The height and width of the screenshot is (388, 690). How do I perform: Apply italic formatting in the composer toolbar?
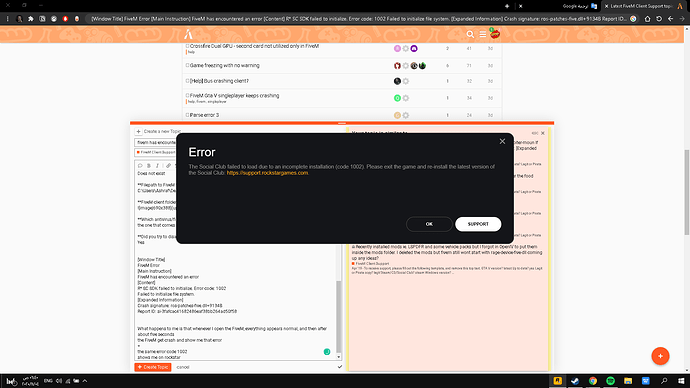[158, 166]
